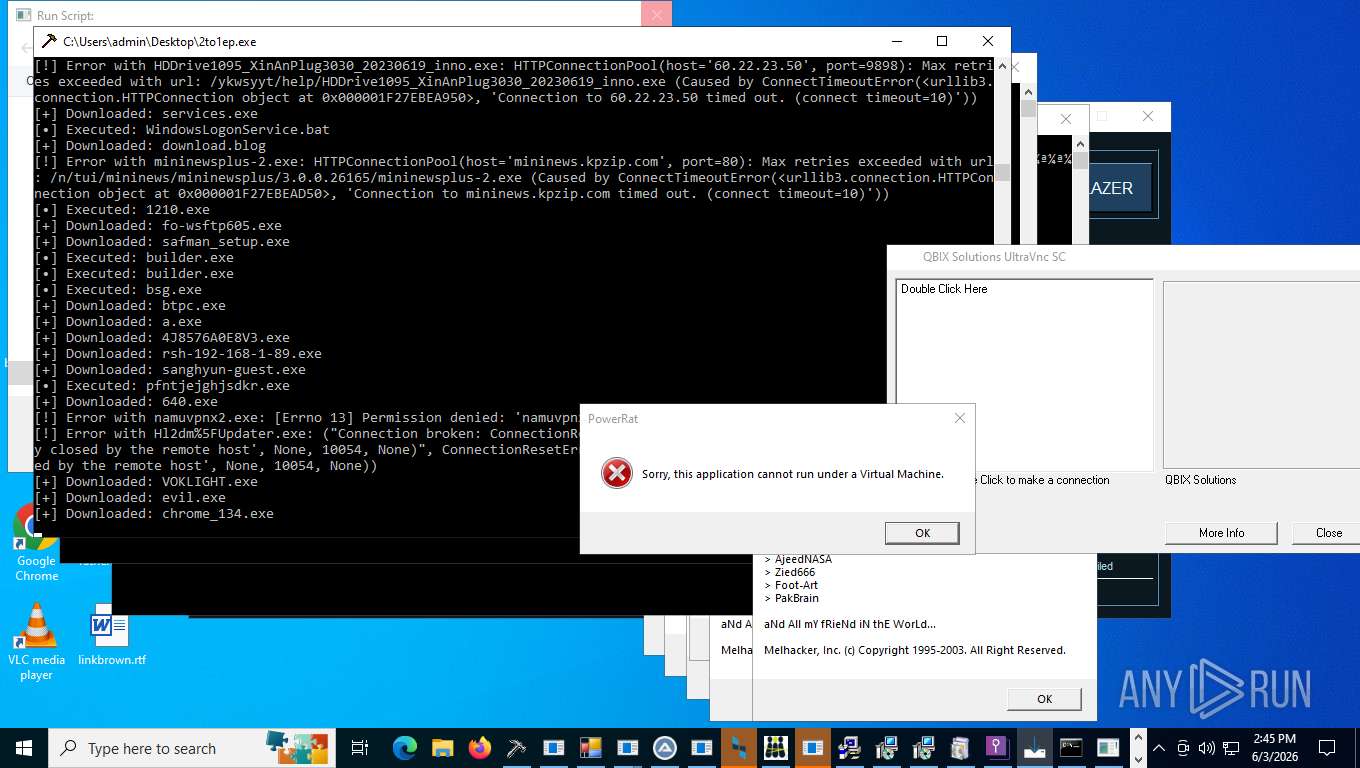Click OK in the PowerRat dialog

click(922, 533)
